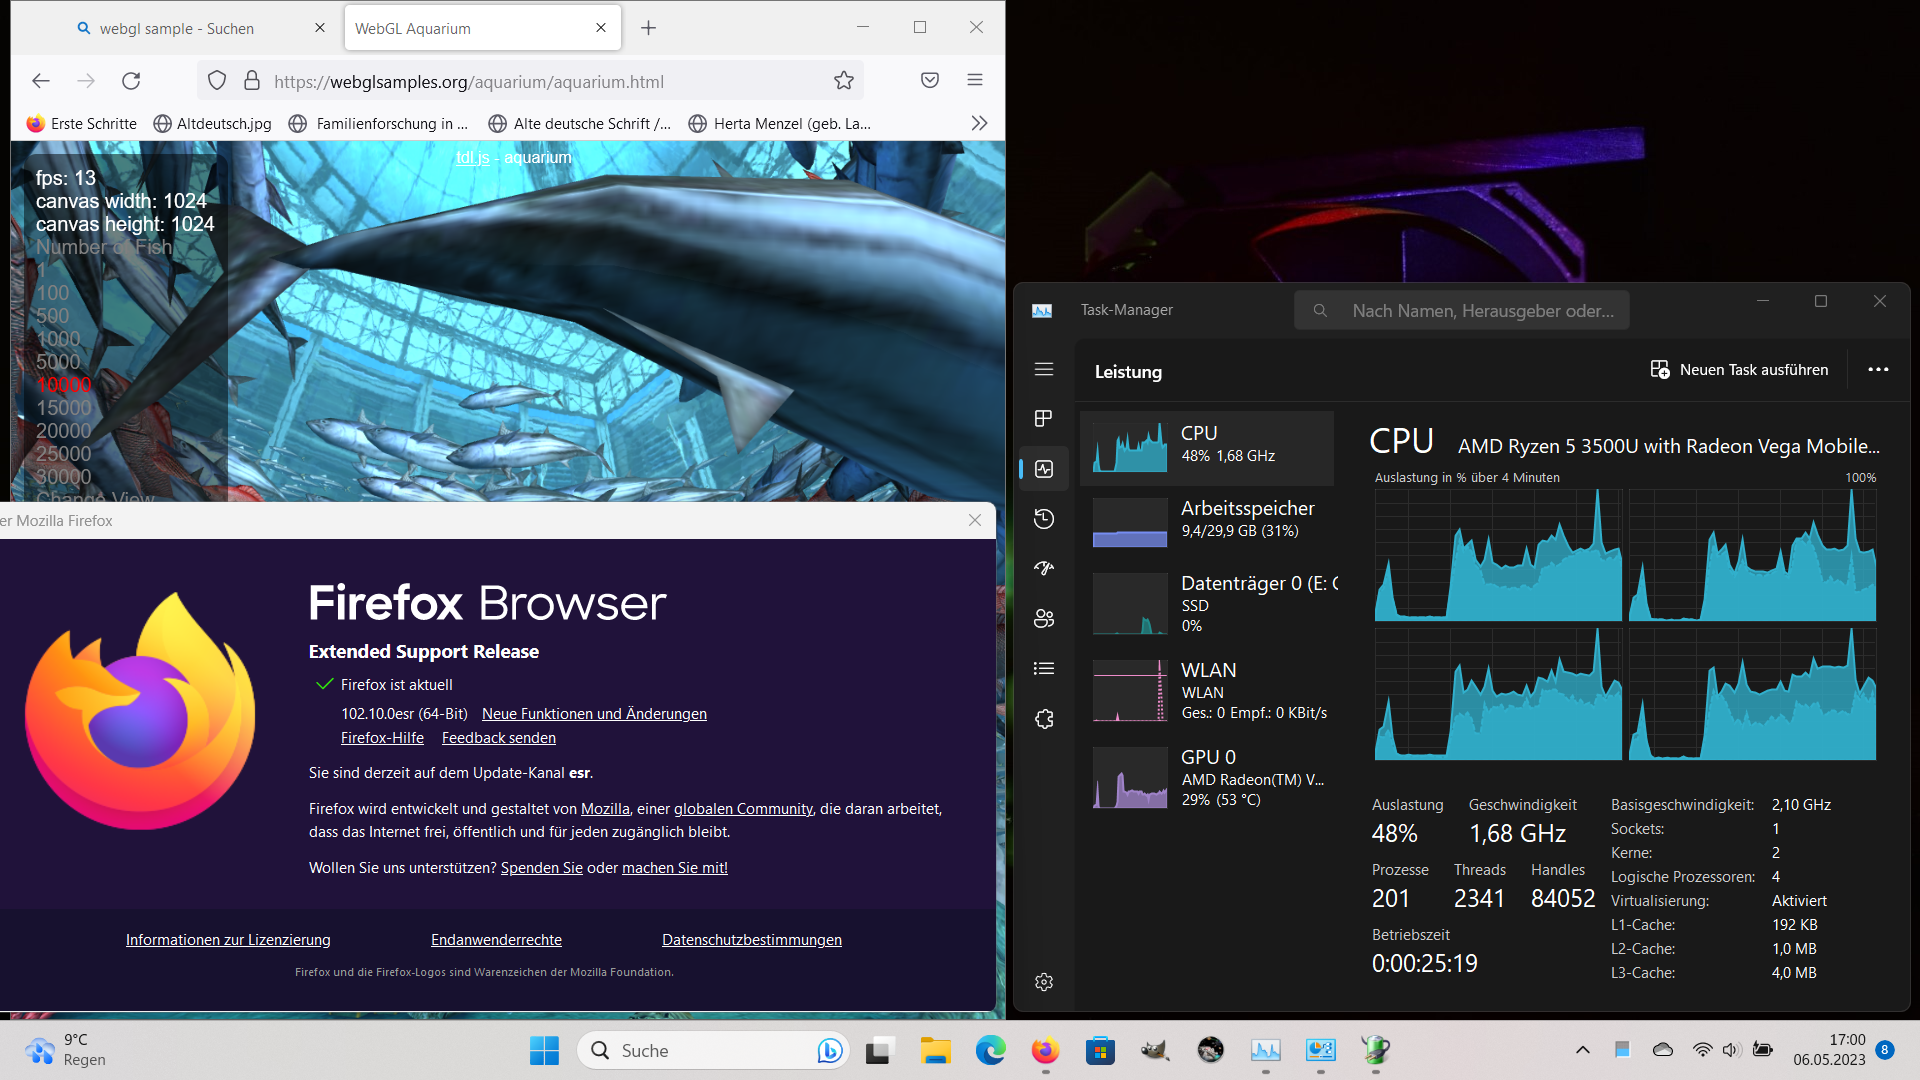Image resolution: width=1920 pixels, height=1080 pixels.
Task: Click the Task Manager search field
Action: point(1461,310)
